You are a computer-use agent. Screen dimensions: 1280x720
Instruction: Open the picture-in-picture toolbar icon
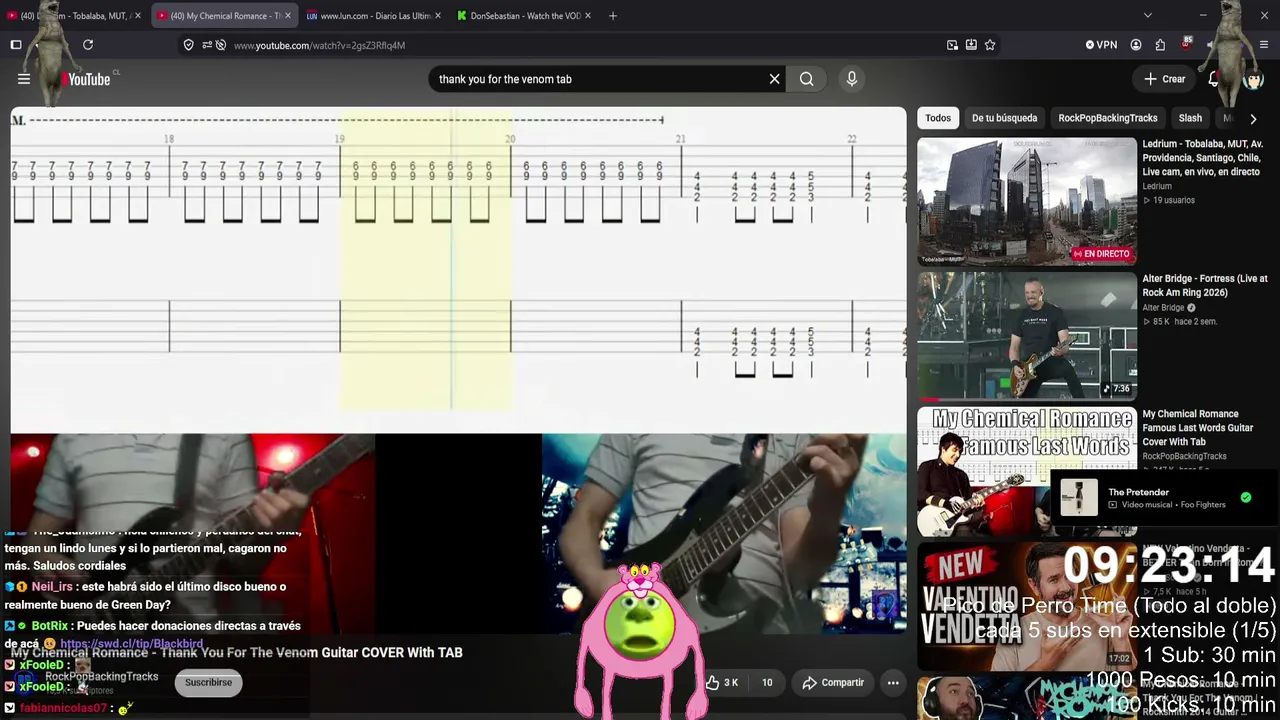[x=952, y=45]
